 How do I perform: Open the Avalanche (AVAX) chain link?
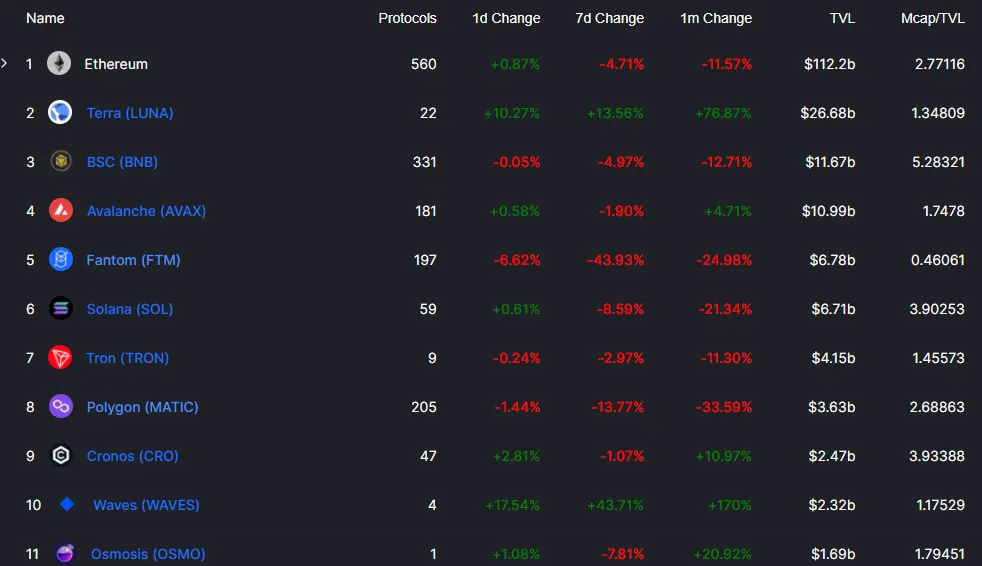pyautogui.click(x=146, y=211)
